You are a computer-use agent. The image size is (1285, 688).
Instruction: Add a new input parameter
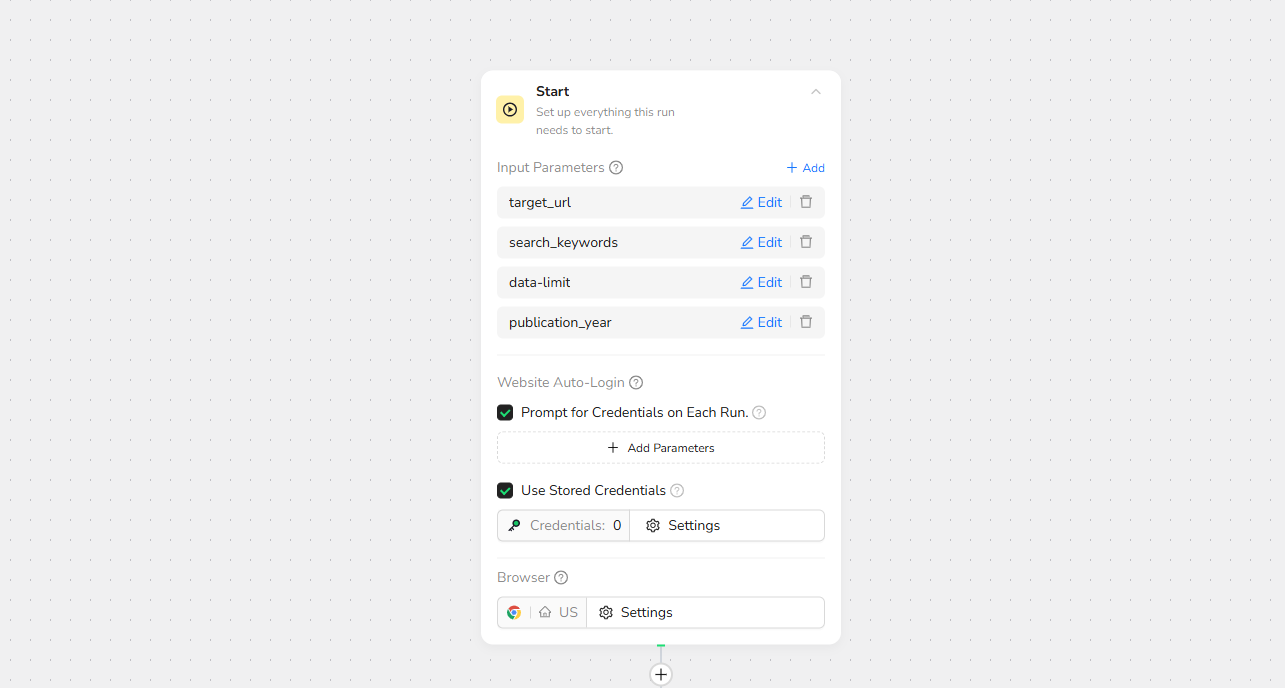pos(806,168)
